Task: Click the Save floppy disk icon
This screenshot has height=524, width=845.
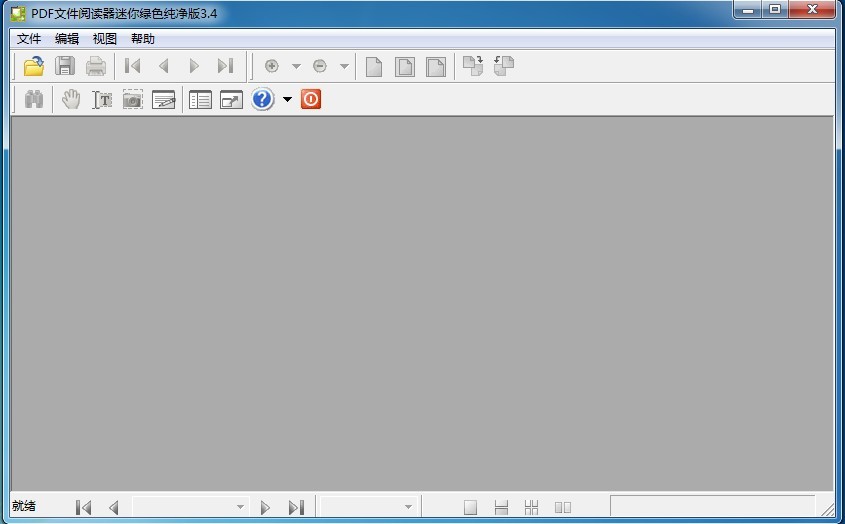Action: pyautogui.click(x=65, y=67)
